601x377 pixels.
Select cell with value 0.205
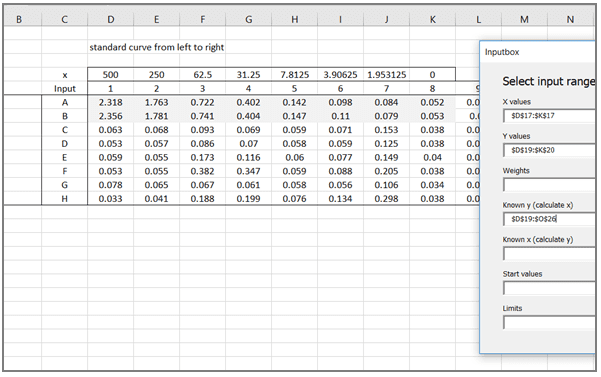click(x=386, y=171)
